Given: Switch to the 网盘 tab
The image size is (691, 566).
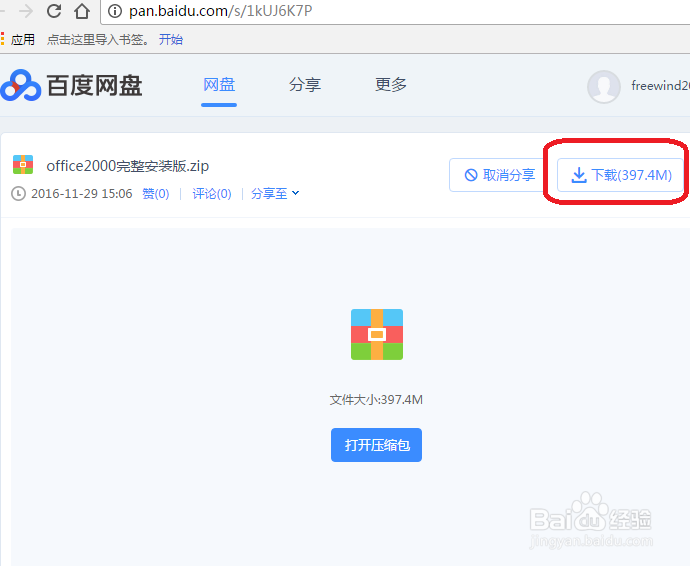Looking at the screenshot, I should click(219, 85).
